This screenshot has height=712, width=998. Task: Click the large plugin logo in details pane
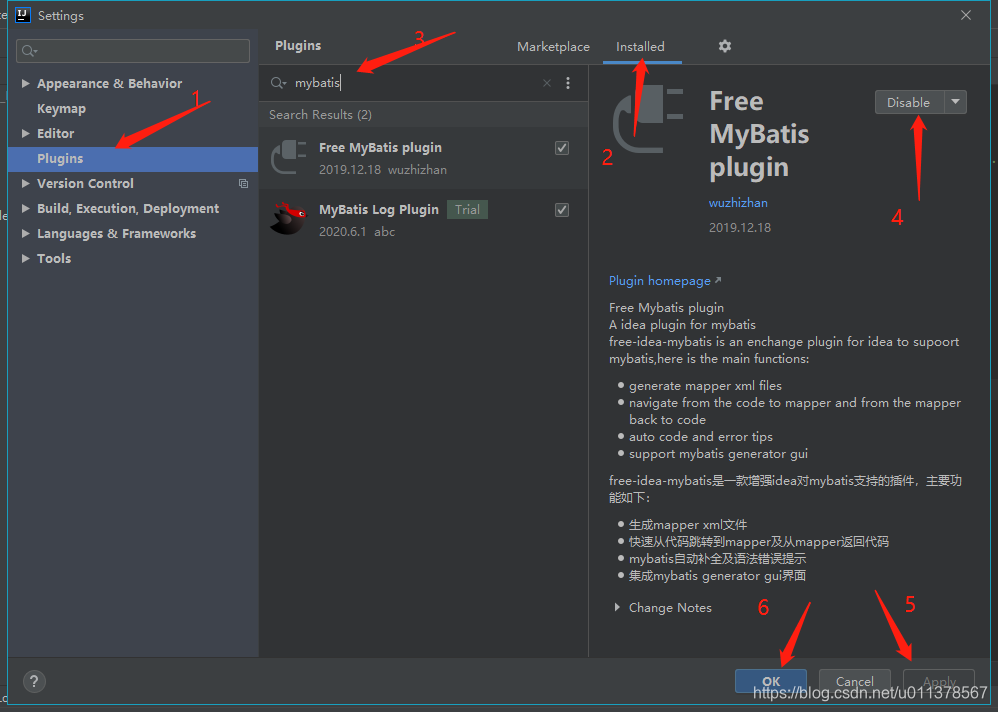tap(648, 120)
